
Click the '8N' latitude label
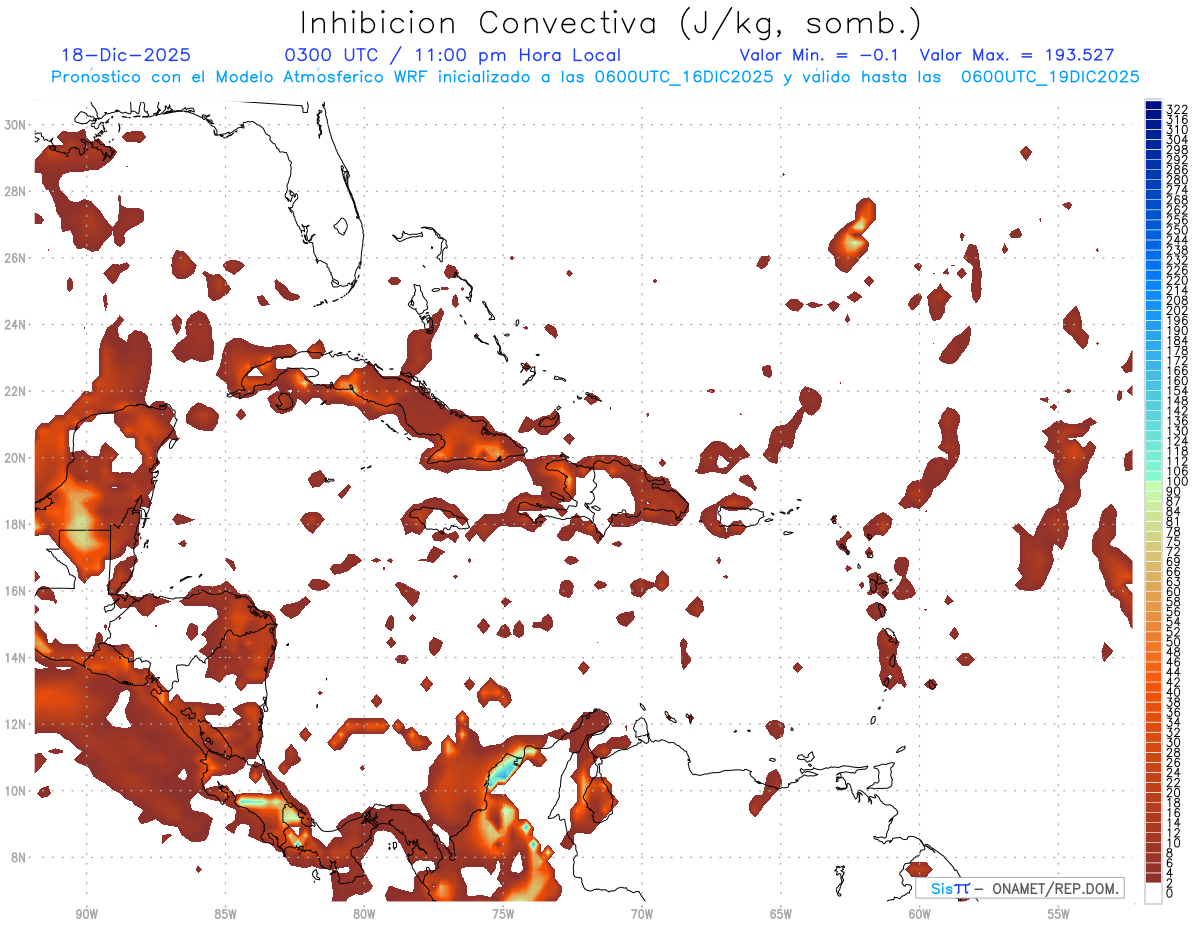20,857
